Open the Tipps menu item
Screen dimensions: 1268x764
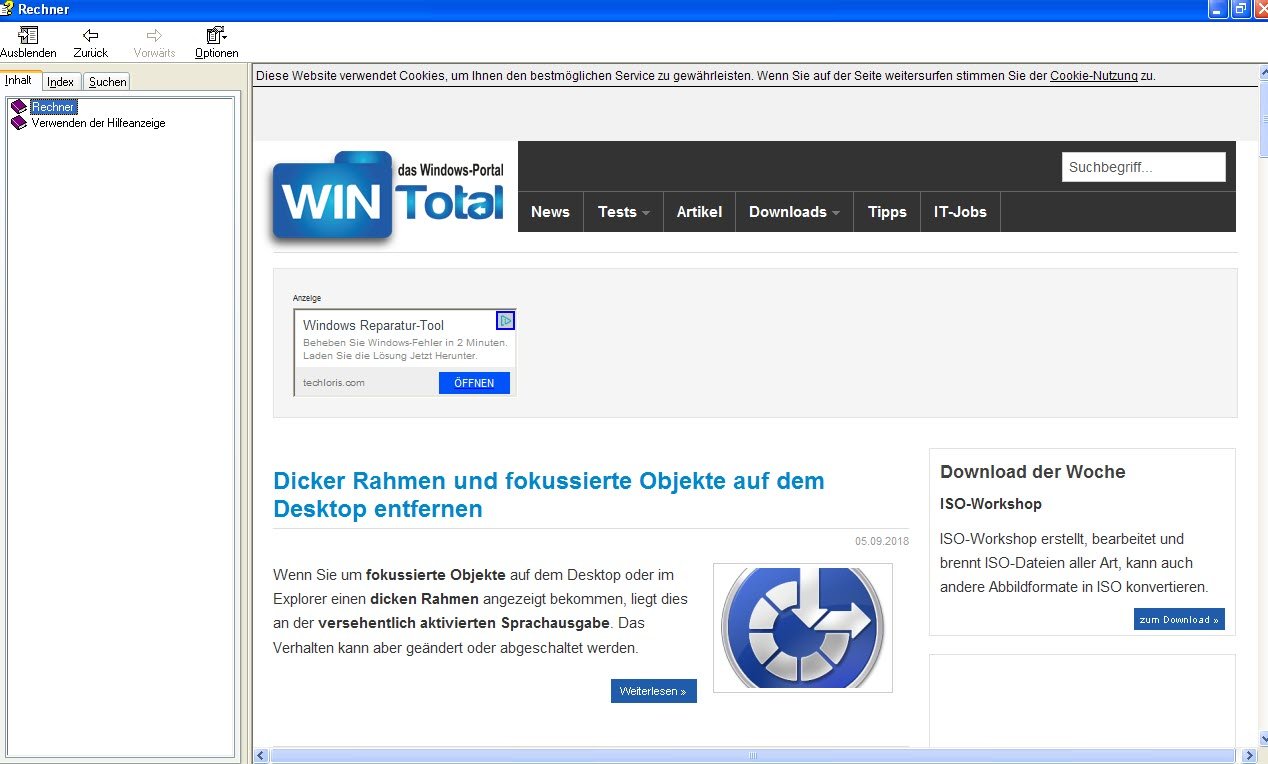click(x=887, y=212)
